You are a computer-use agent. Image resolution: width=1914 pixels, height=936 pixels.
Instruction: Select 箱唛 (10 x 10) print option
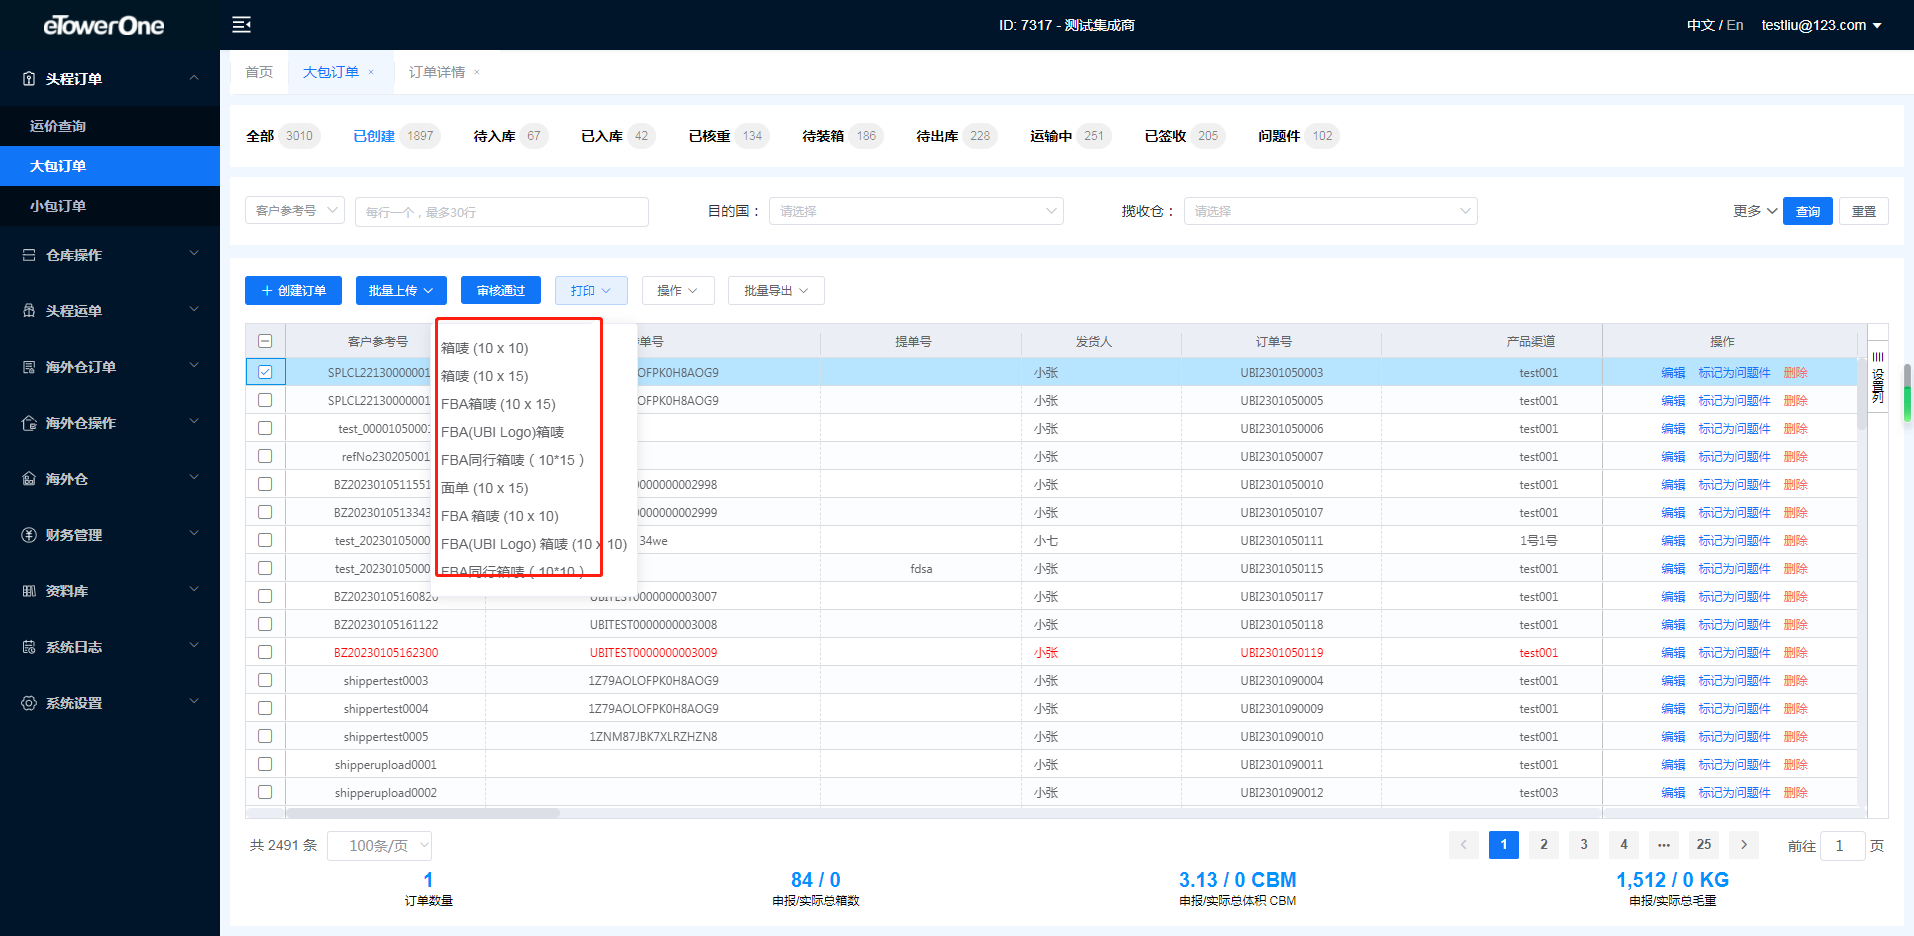[485, 348]
